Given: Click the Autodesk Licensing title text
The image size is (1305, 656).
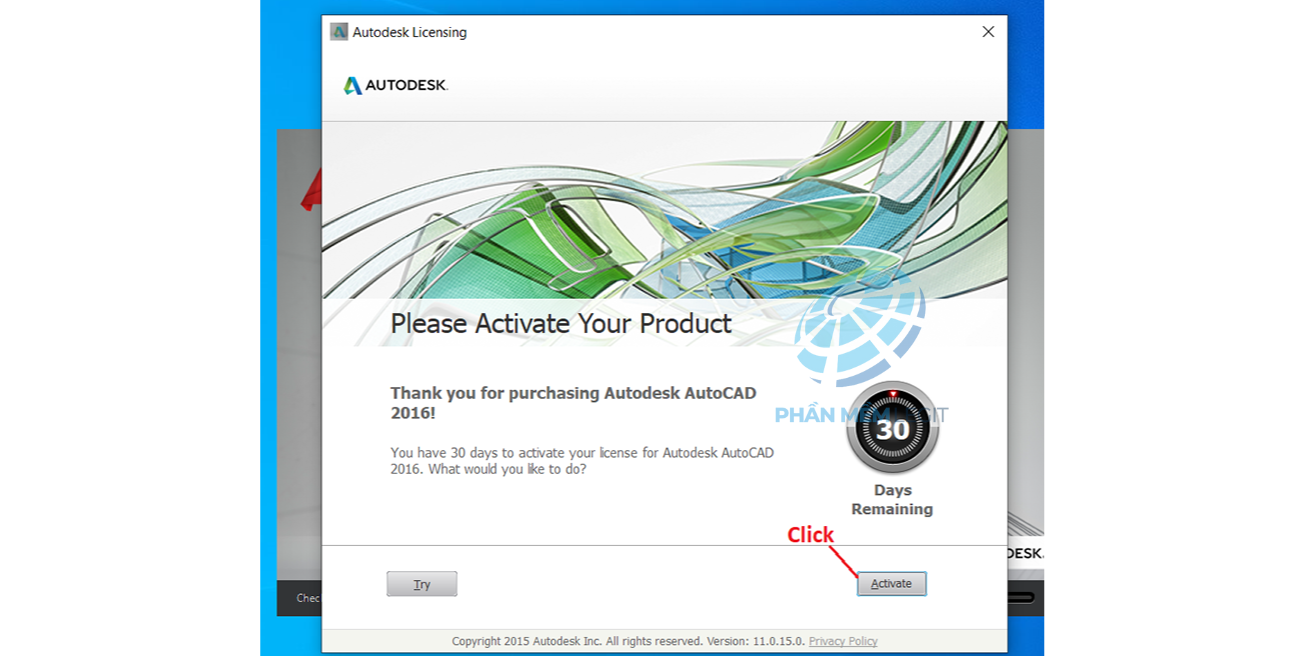Looking at the screenshot, I should [410, 32].
